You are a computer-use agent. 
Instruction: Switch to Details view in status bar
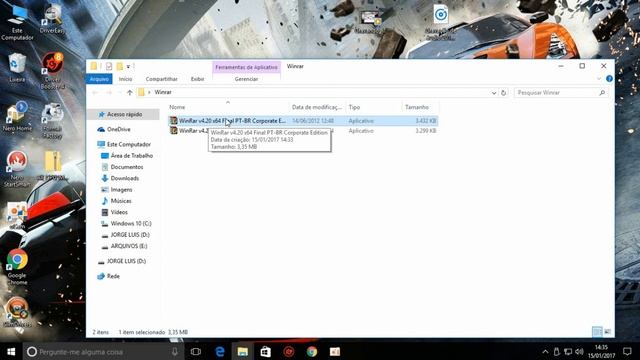(x=597, y=332)
